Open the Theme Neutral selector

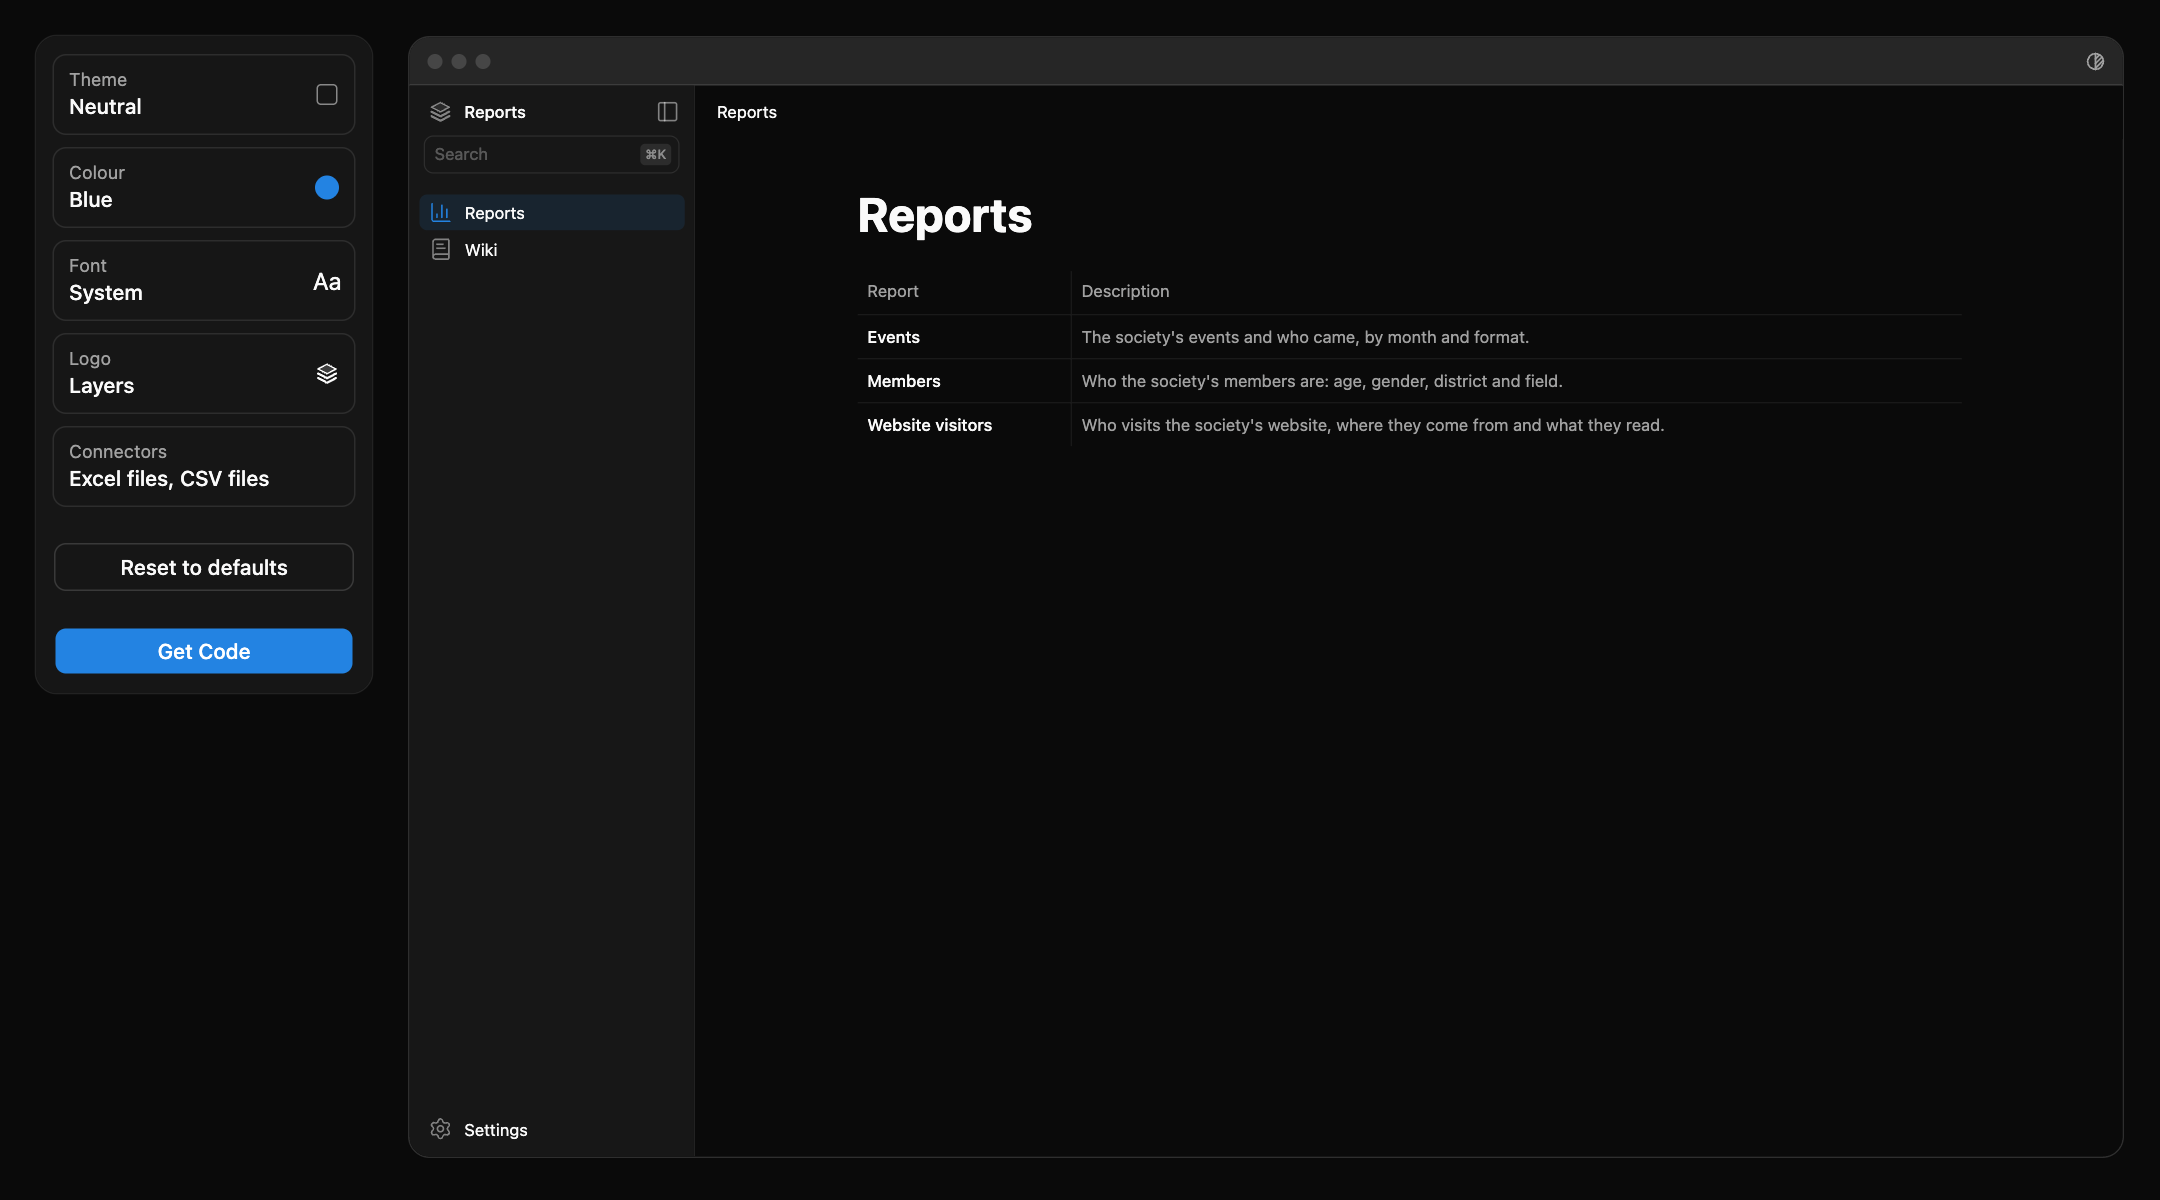(x=204, y=95)
